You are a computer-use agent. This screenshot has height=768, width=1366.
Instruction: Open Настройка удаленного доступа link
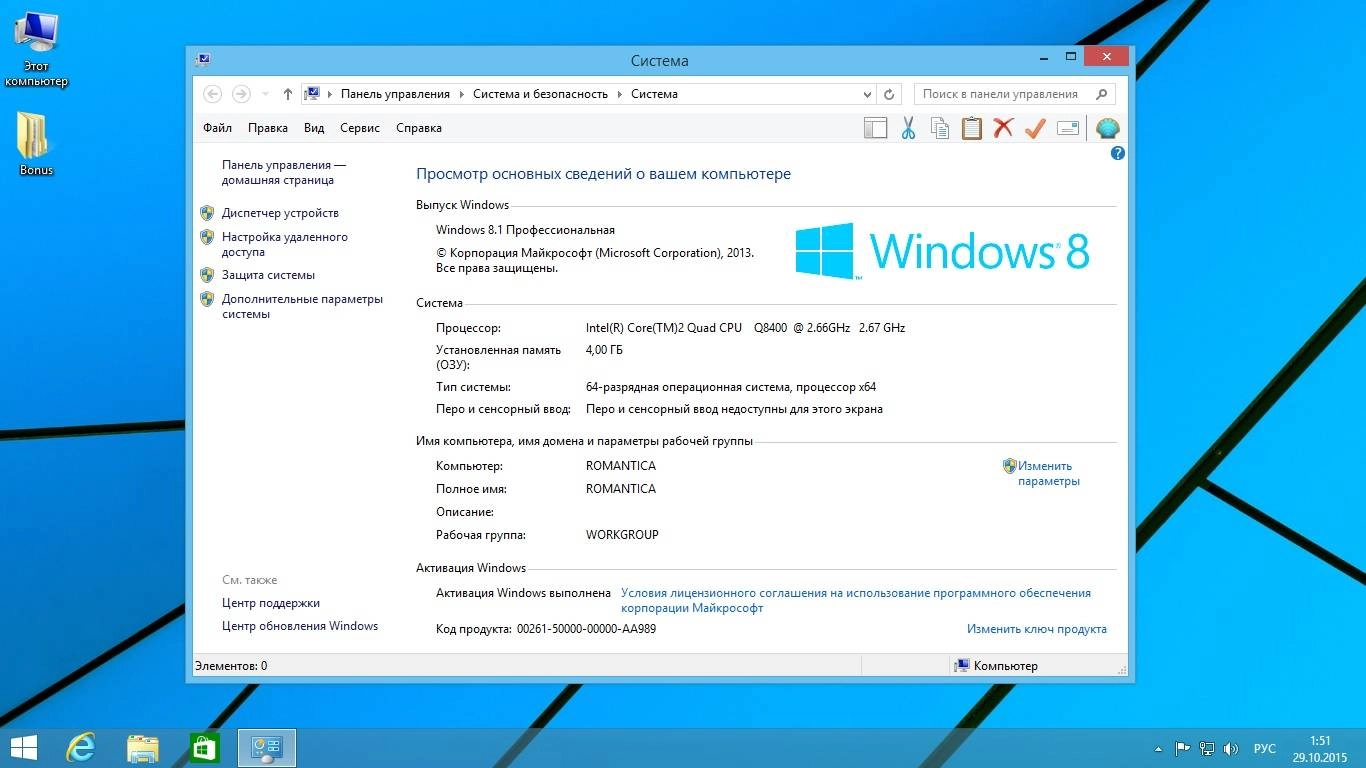[285, 244]
